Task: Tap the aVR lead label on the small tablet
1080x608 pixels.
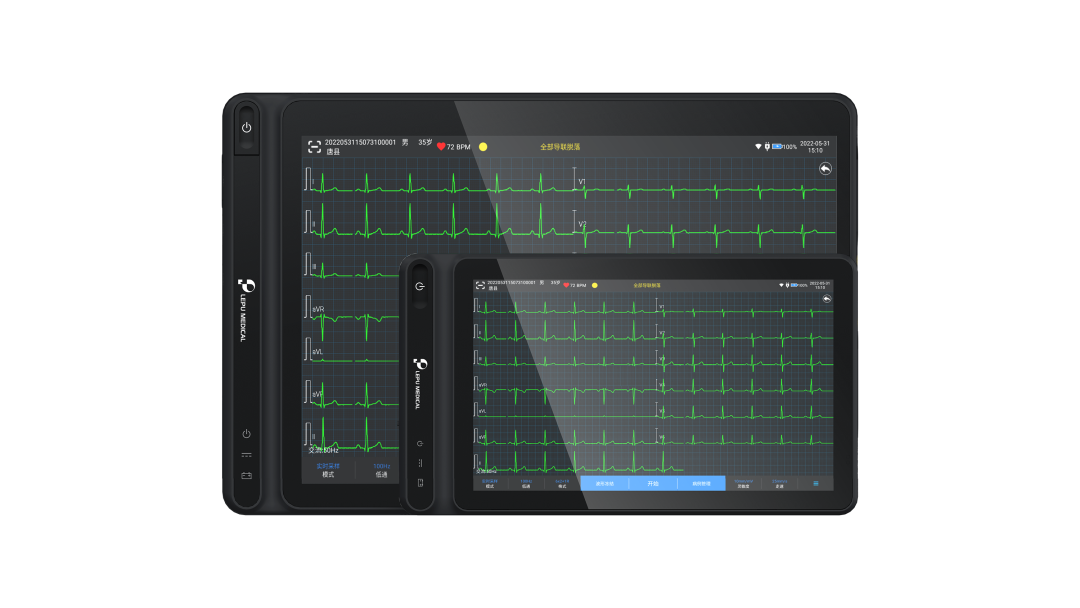Action: [483, 385]
